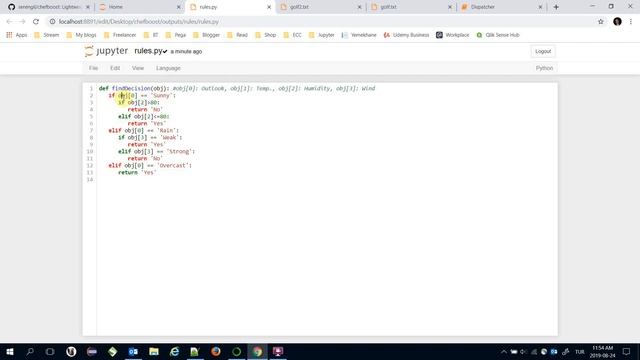Open Firefox from the taskbar
640x360 pixels.
(x=216, y=351)
